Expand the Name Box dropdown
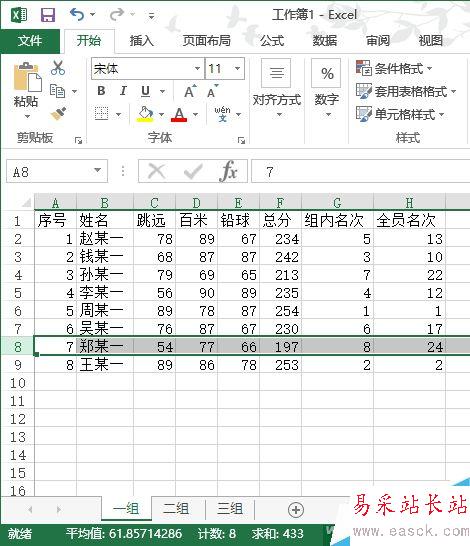470x546 pixels. pyautogui.click(x=97, y=170)
